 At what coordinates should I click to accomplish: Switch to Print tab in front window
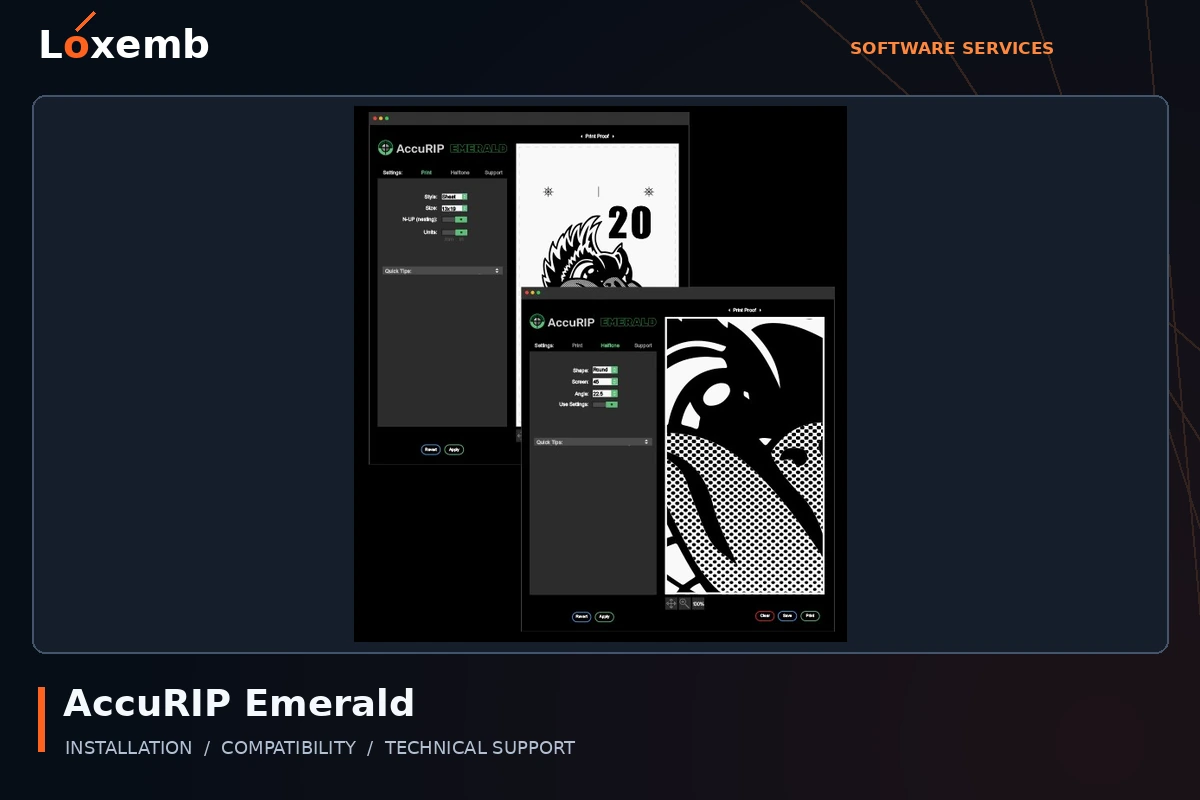(x=577, y=345)
